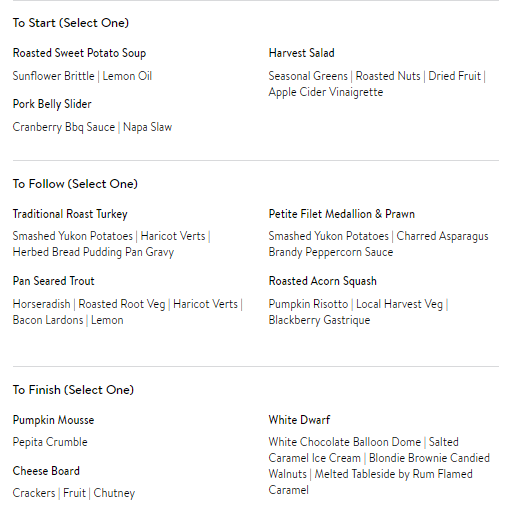Click Crackers Fruit Chutney description line
Viewport: 507px width, 526px height.
point(74,493)
